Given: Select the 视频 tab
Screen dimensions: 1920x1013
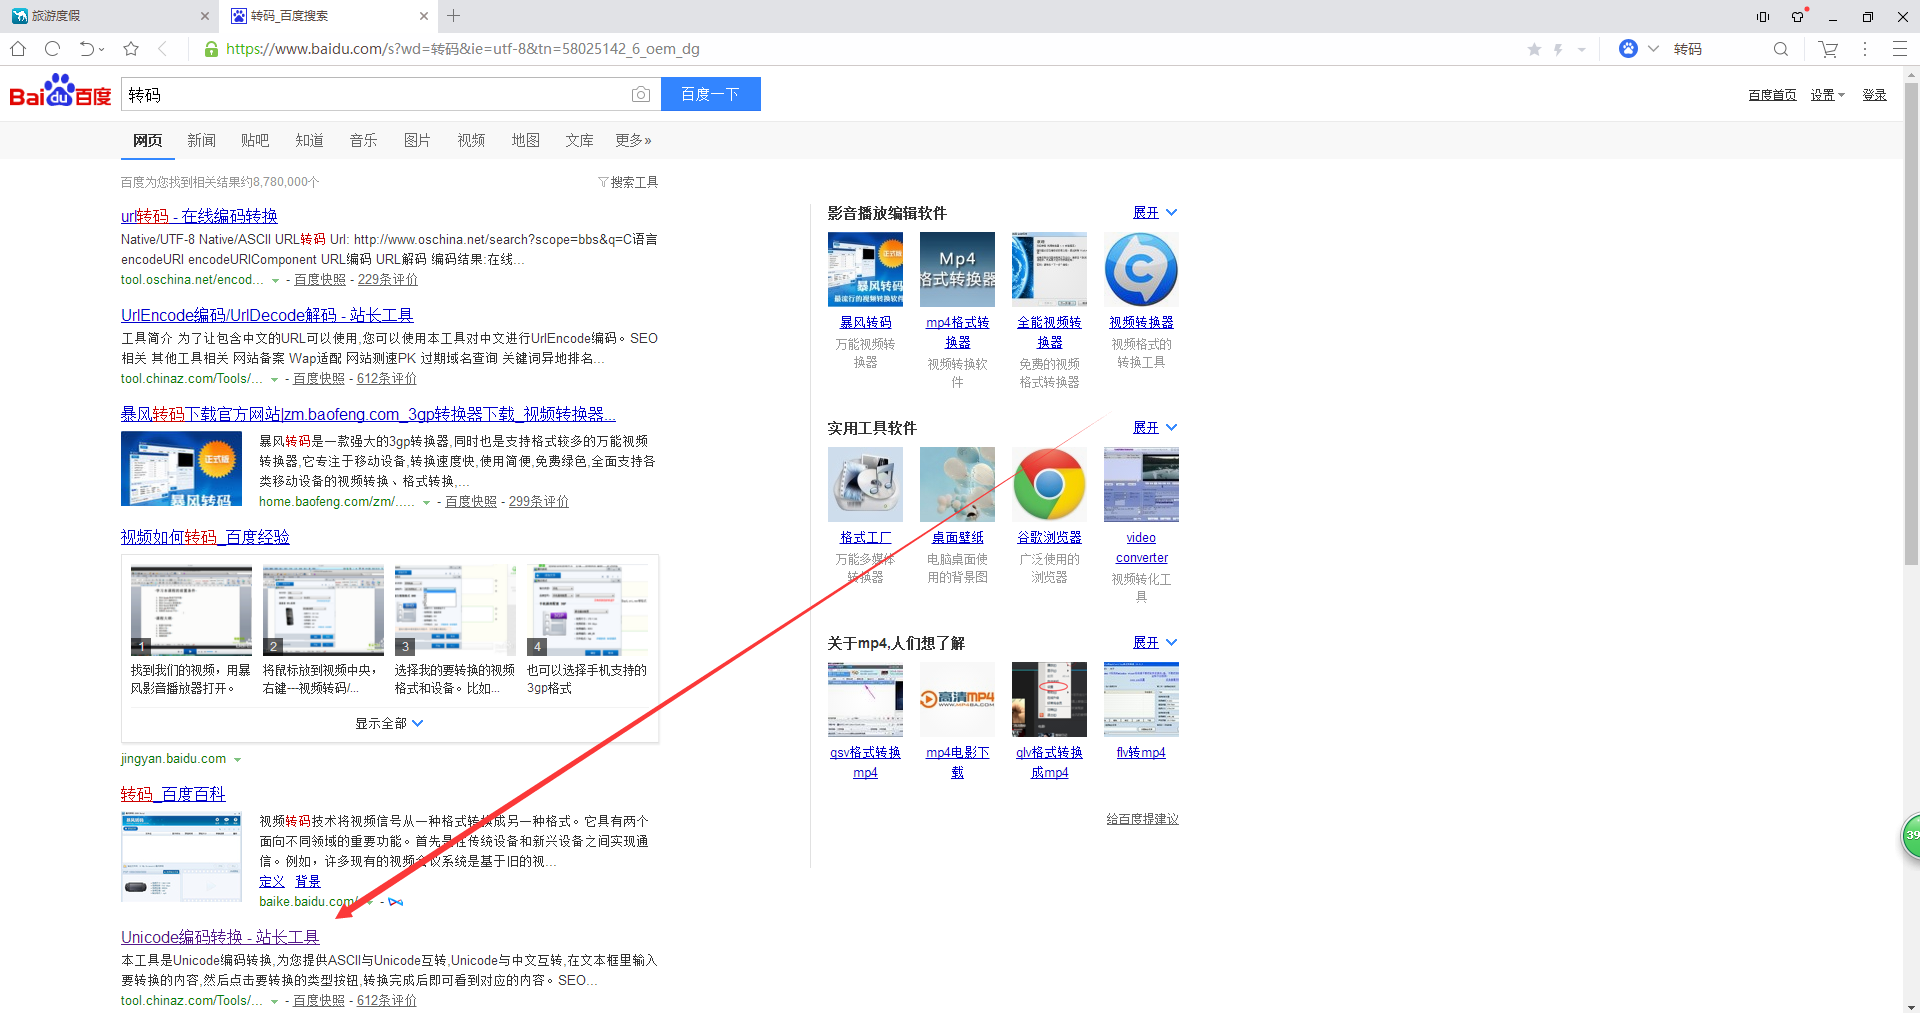Looking at the screenshot, I should (x=471, y=140).
